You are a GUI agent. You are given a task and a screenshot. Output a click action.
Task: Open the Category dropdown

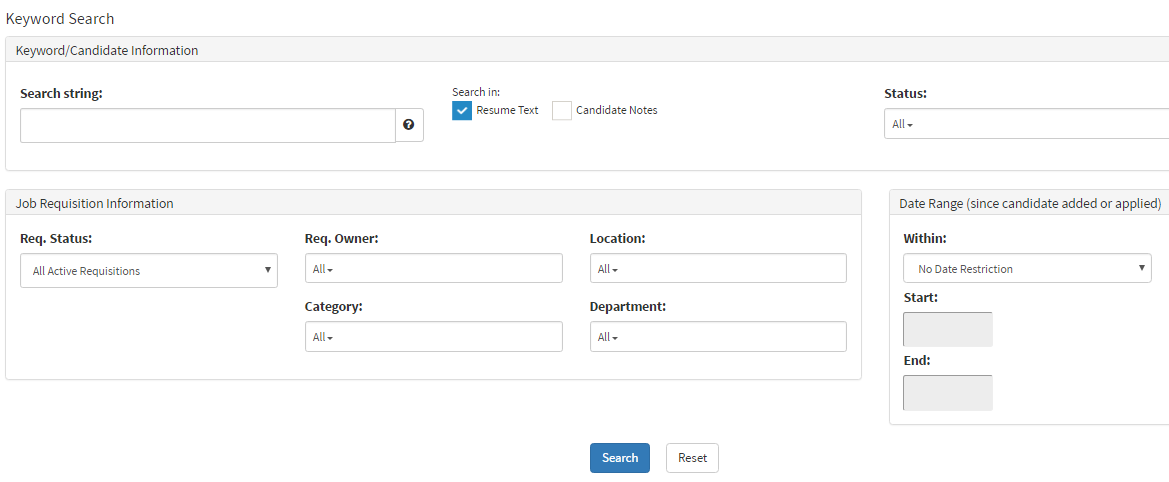pos(433,337)
